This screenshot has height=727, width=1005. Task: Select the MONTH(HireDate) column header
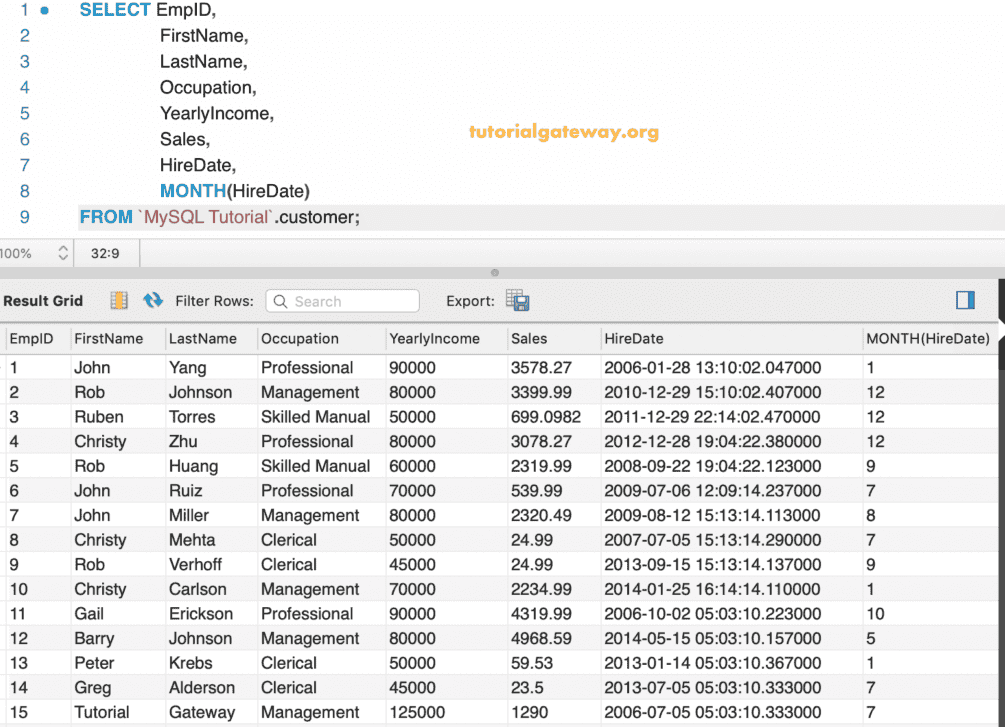pyautogui.click(x=927, y=339)
